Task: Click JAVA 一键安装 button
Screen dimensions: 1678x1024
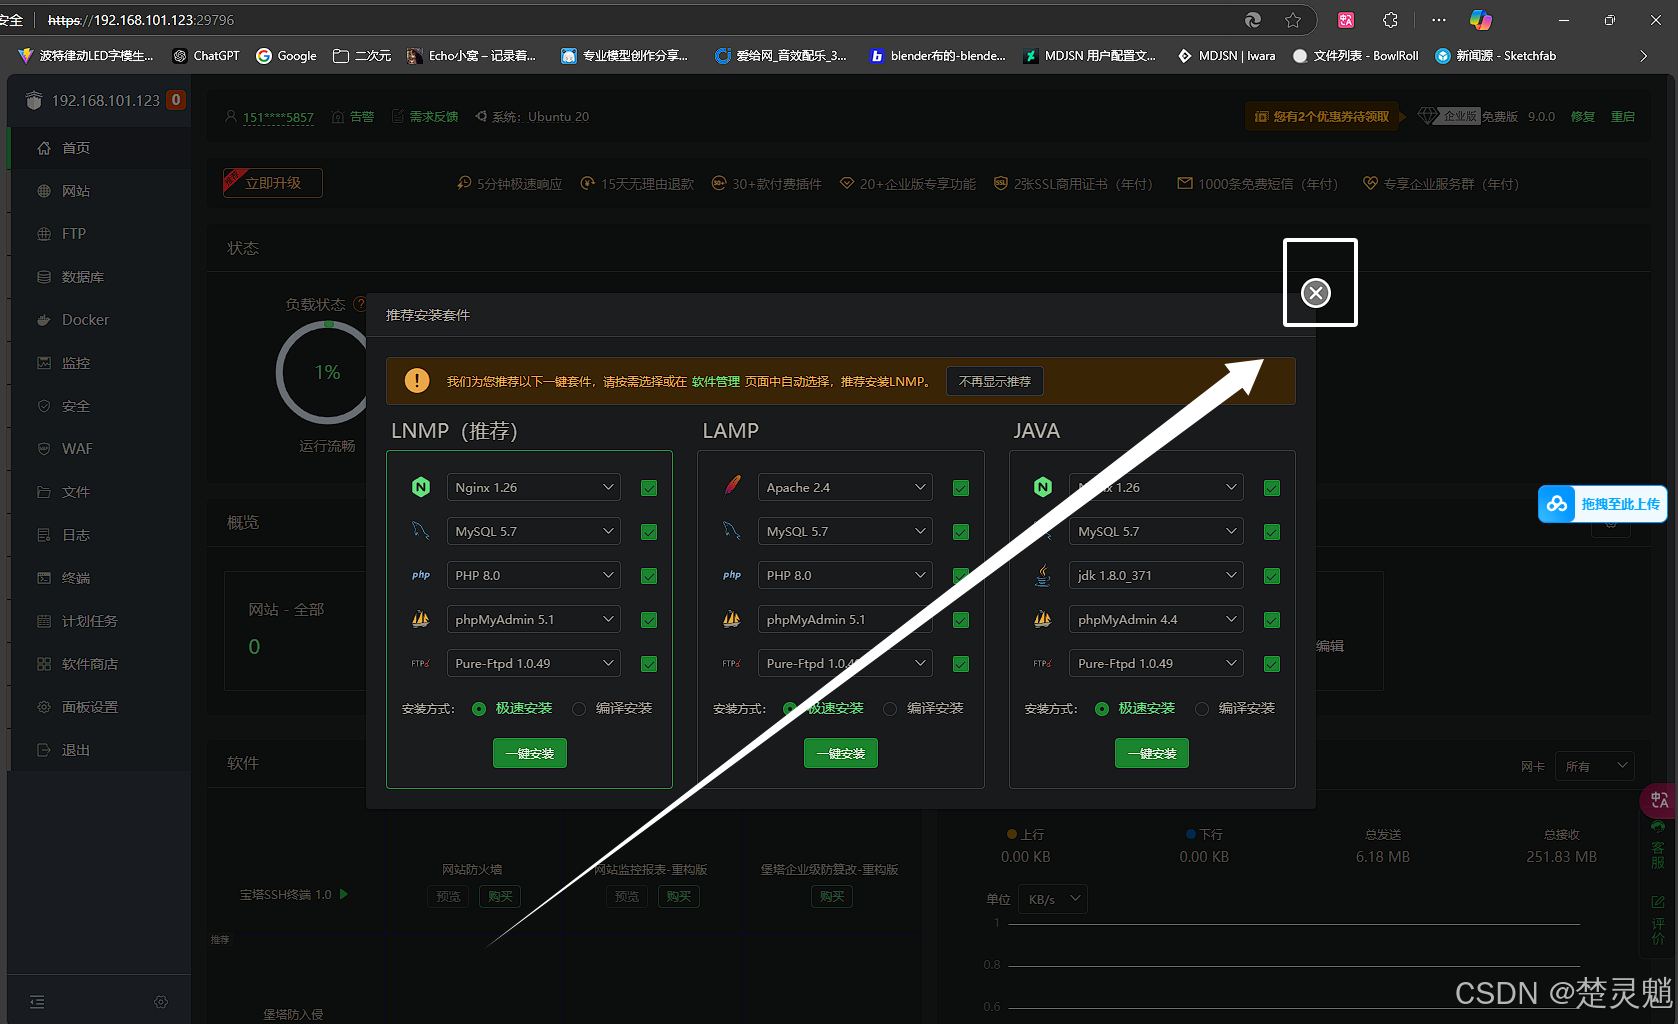Action: (1152, 753)
